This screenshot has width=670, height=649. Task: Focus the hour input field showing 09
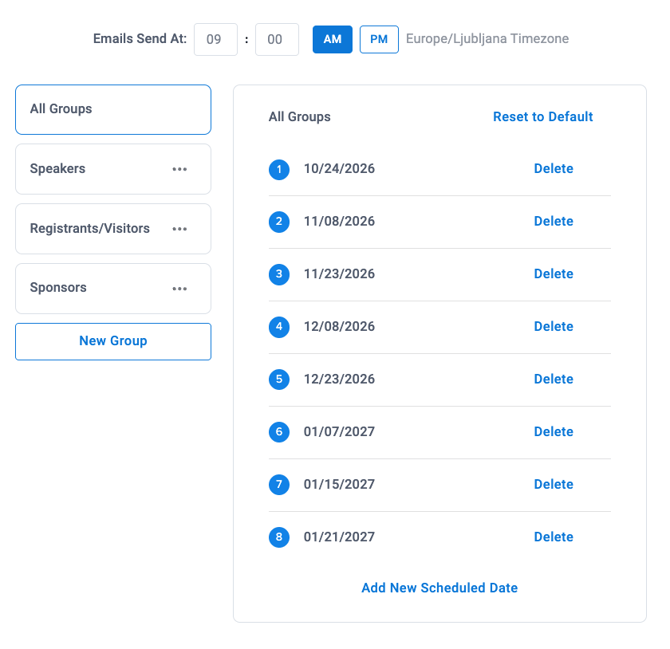216,39
